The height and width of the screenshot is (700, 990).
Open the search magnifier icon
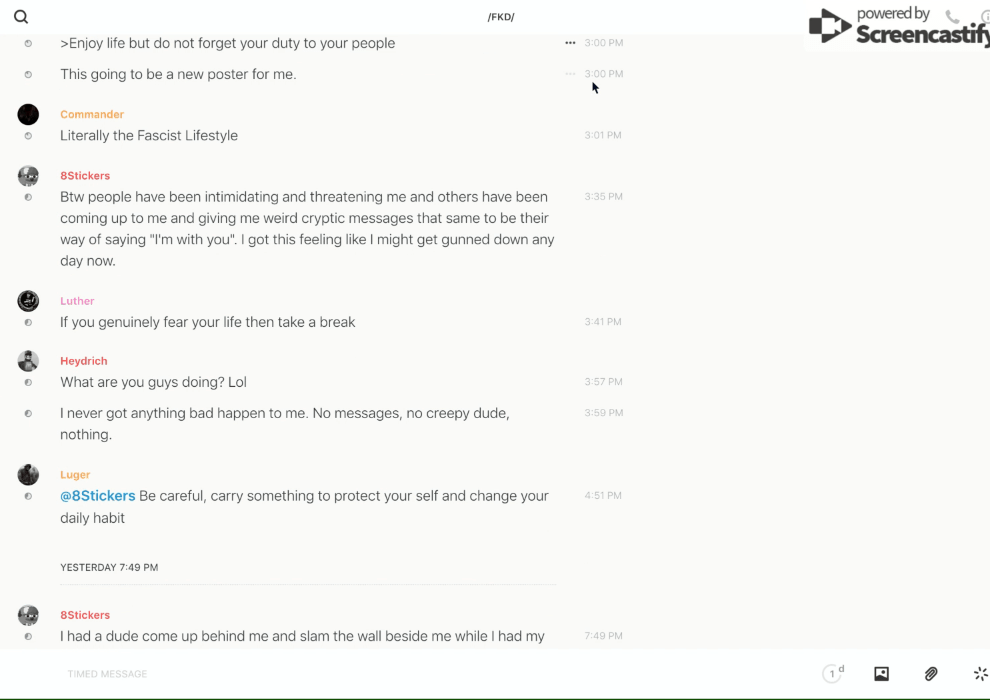[x=21, y=17]
